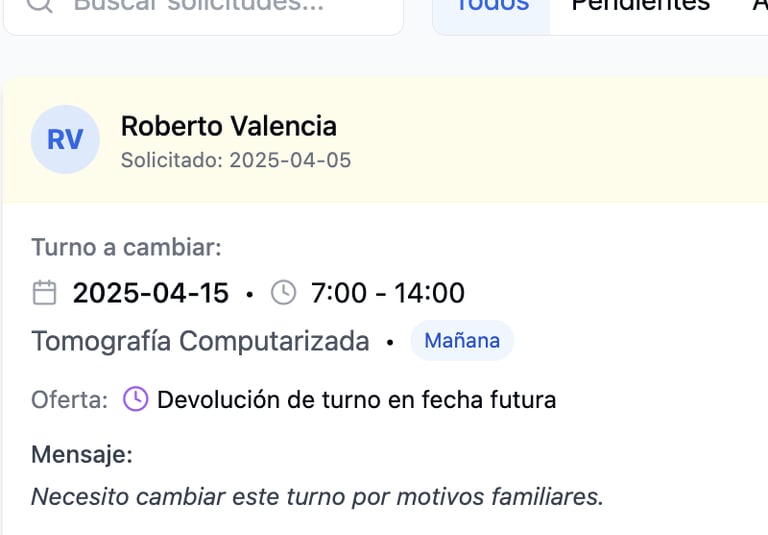The image size is (768, 535).
Task: Switch to the Todos tab
Action: click(x=492, y=6)
